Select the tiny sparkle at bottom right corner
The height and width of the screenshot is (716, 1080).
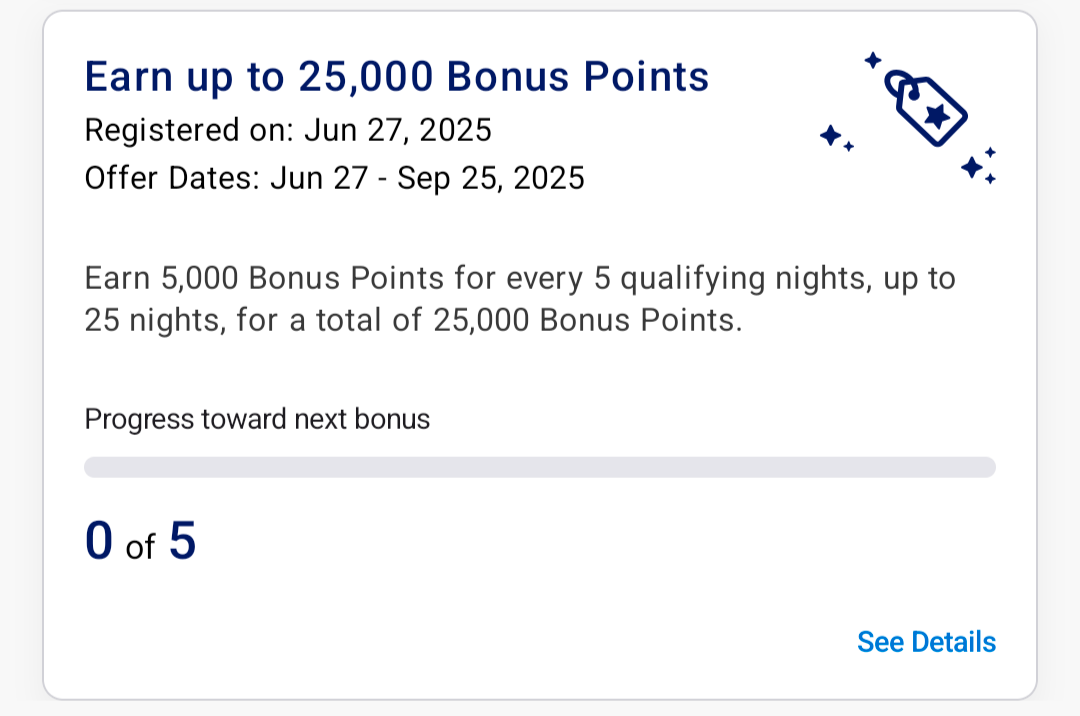pos(989,176)
